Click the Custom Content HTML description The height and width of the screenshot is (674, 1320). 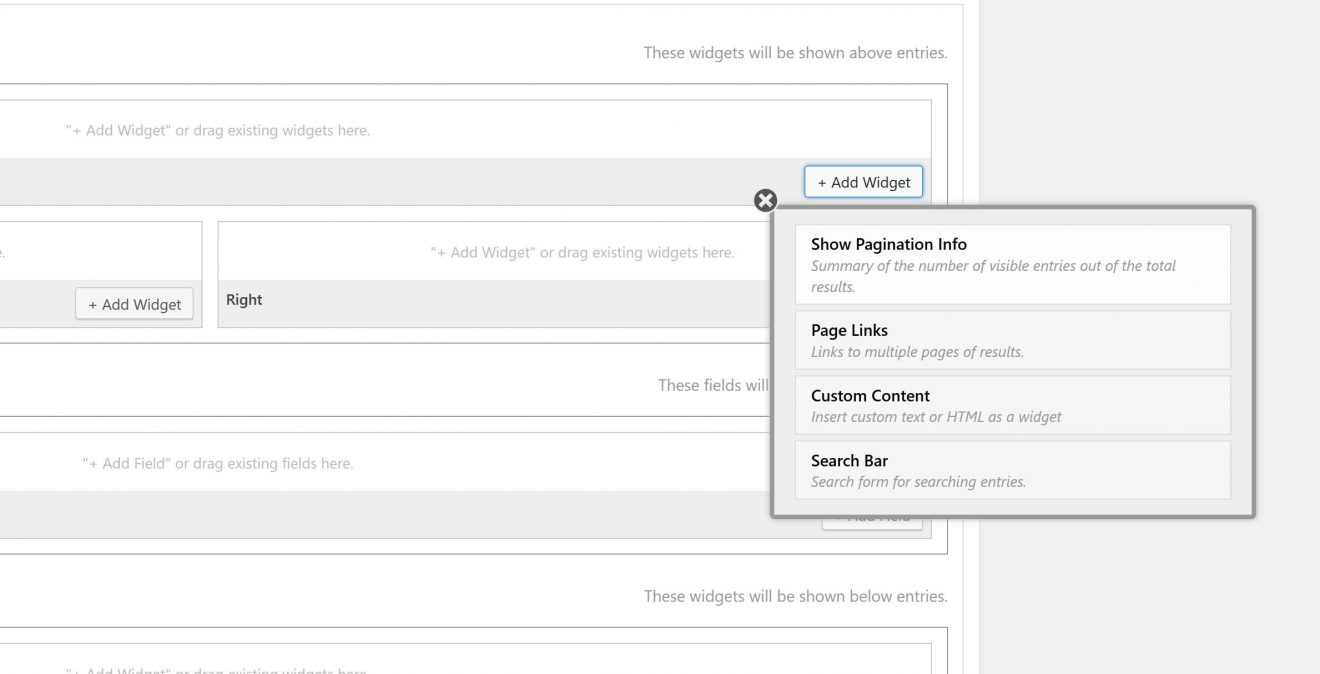pyautogui.click(x=935, y=416)
